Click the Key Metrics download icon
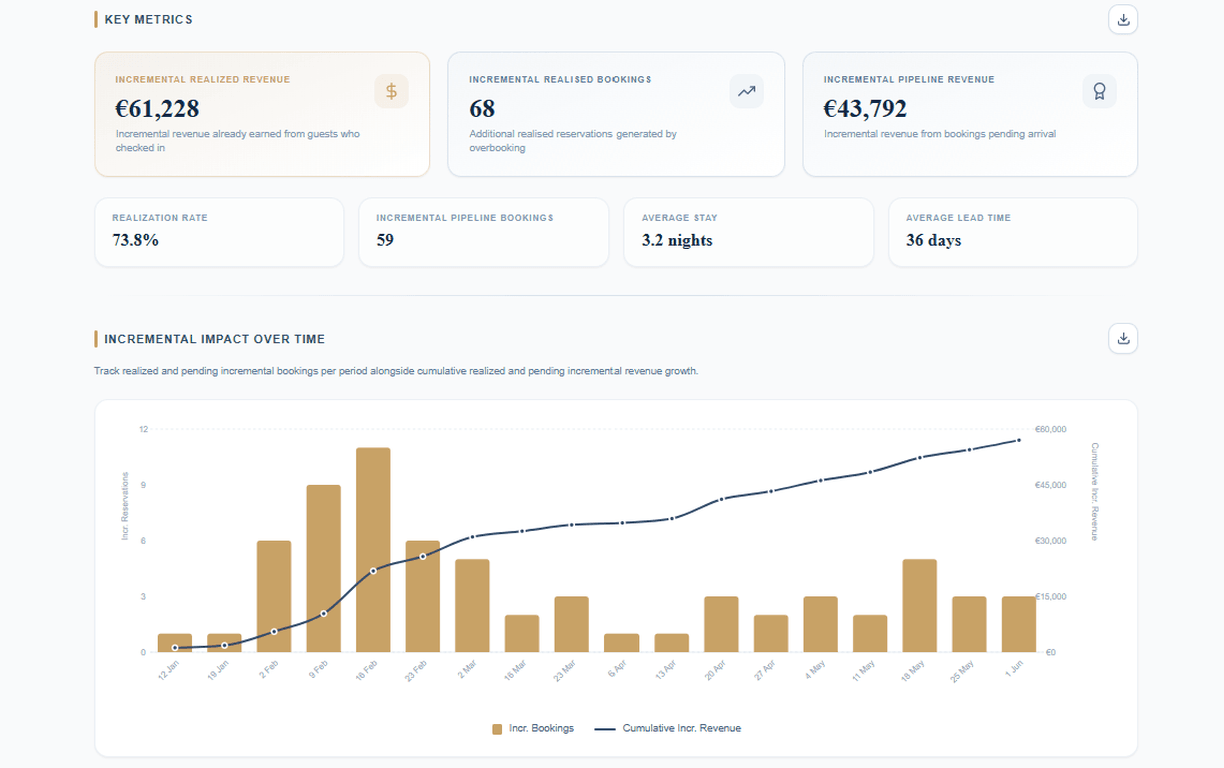 1123,19
